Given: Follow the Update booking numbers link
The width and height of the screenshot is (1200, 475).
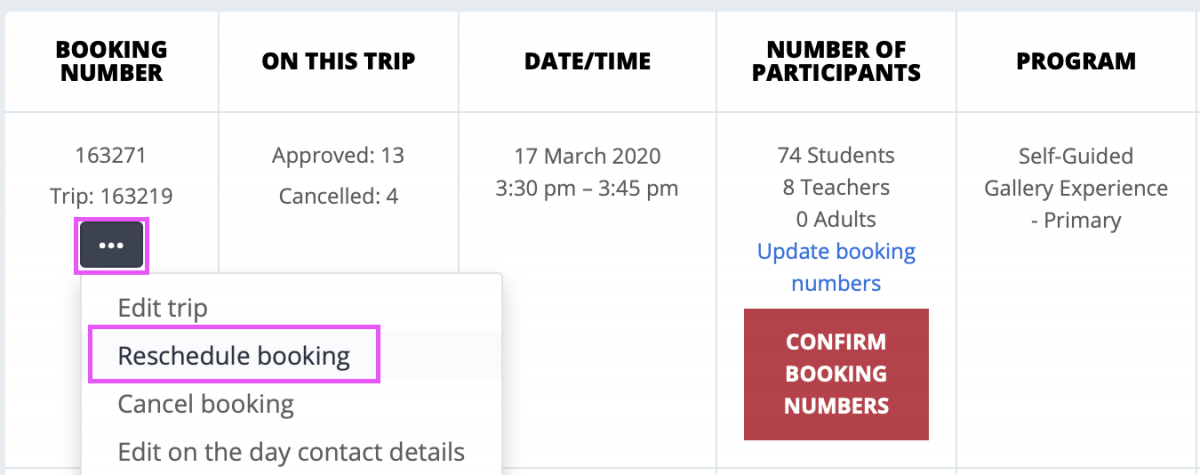Looking at the screenshot, I should 836,267.
